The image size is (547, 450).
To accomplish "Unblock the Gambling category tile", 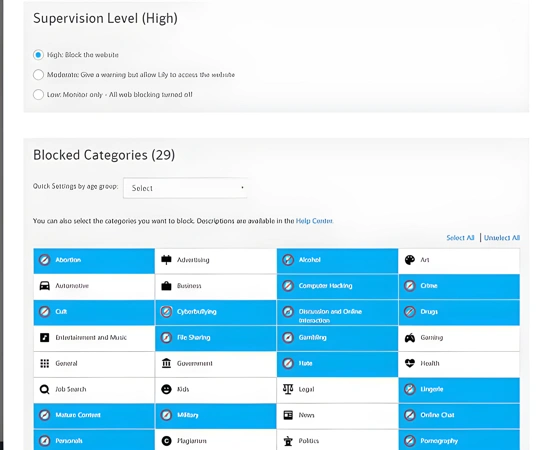I will click(x=337, y=338).
